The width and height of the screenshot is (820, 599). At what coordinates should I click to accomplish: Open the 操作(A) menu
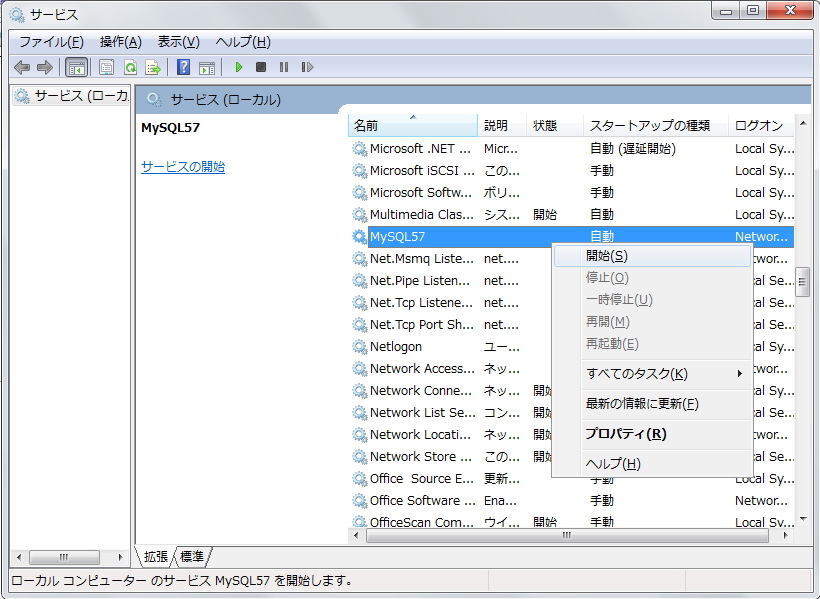[x=120, y=41]
